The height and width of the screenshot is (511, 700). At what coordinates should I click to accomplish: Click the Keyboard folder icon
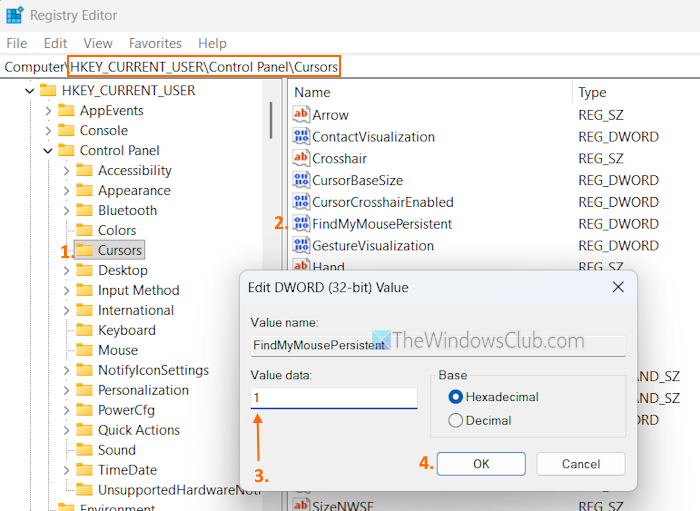[84, 330]
